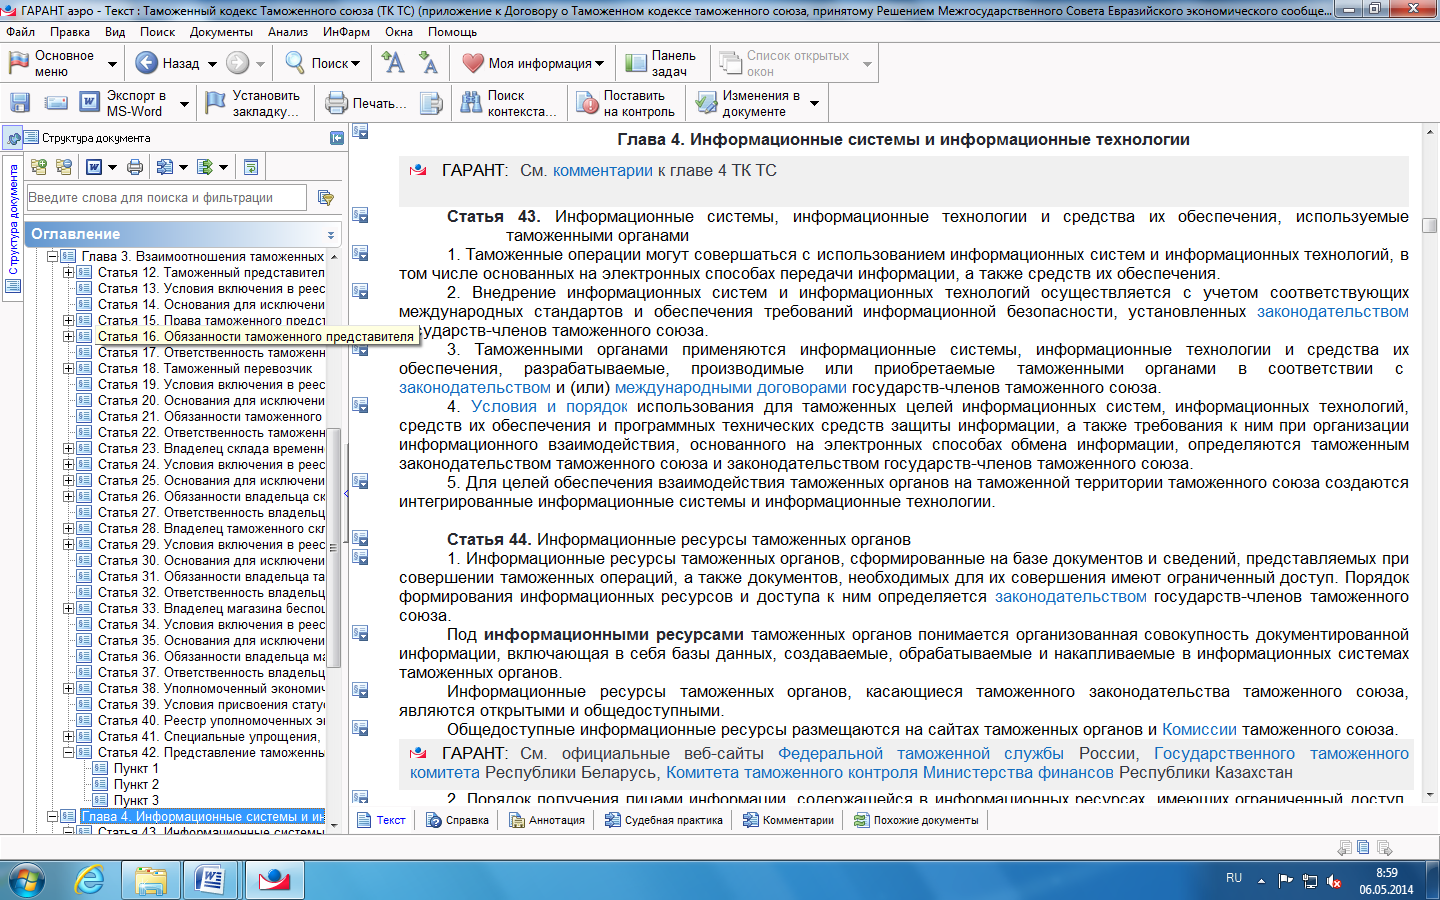Increase font size with the larger A icon

pos(394,63)
